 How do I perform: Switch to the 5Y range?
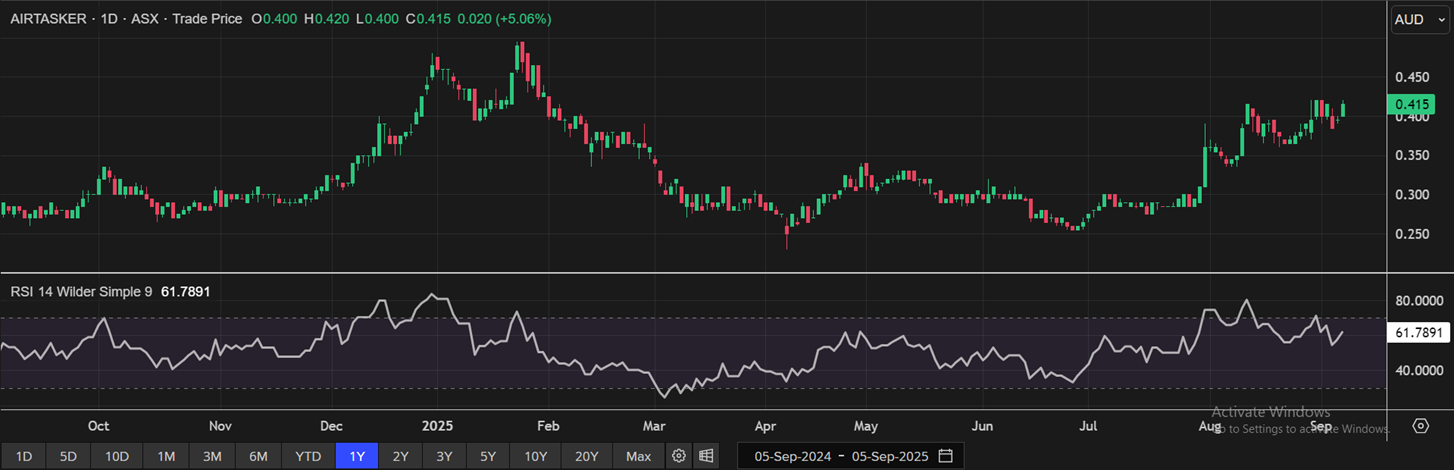pyautogui.click(x=488, y=456)
